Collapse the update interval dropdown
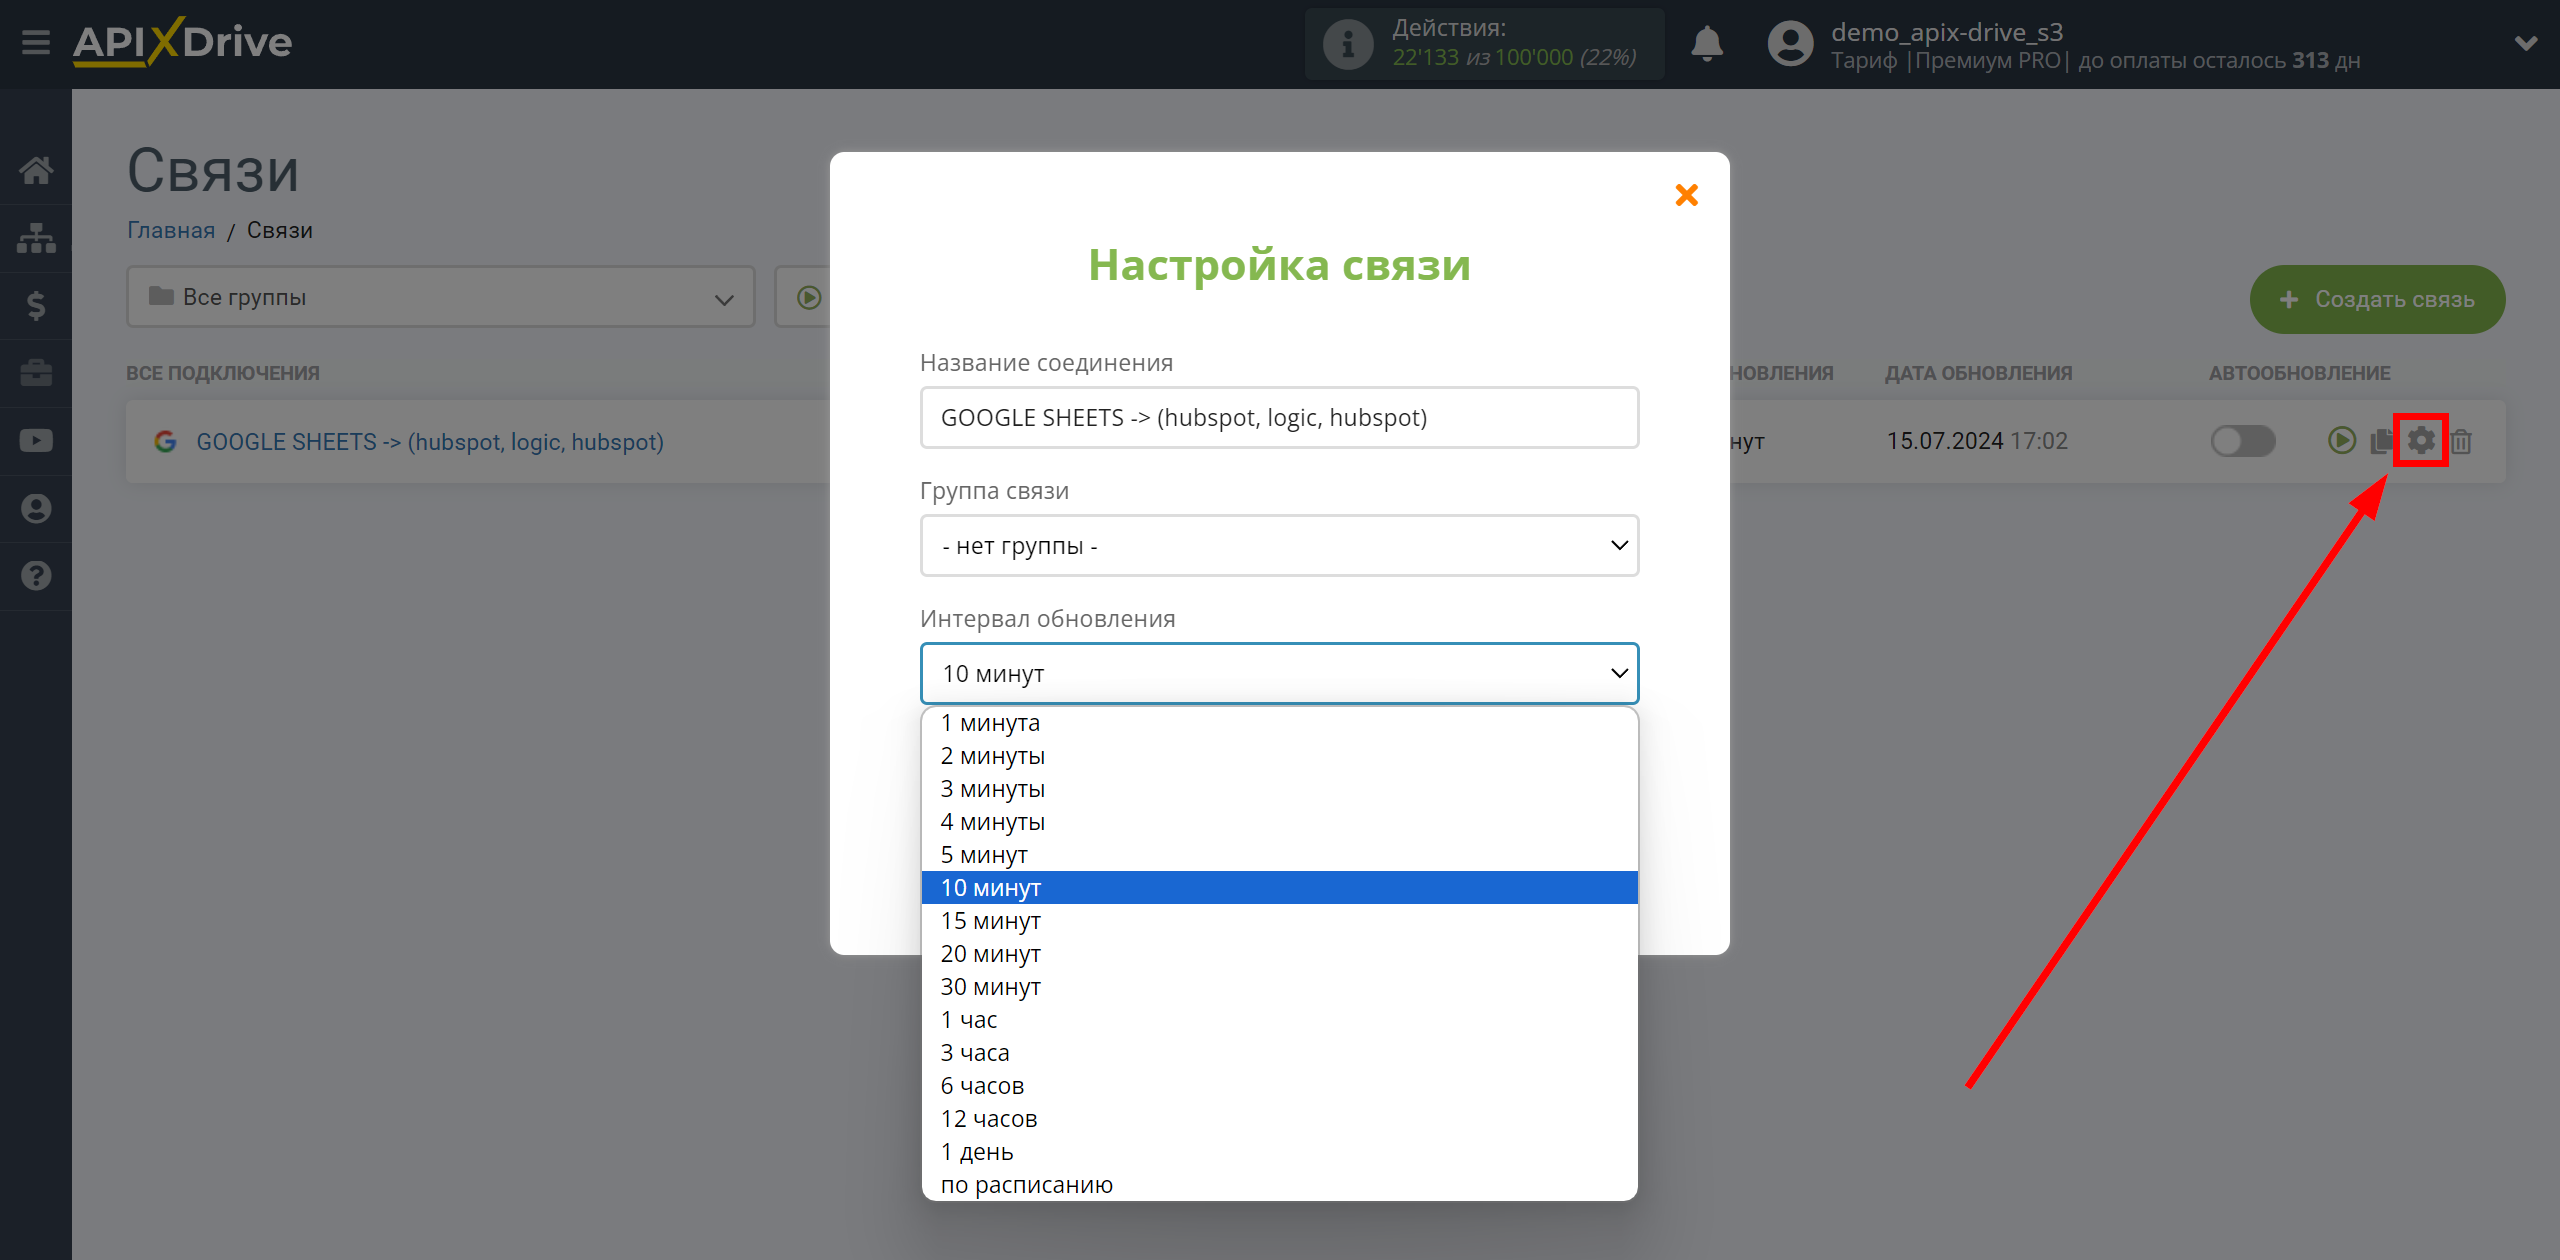This screenshot has width=2560, height=1260. pos(1279,674)
